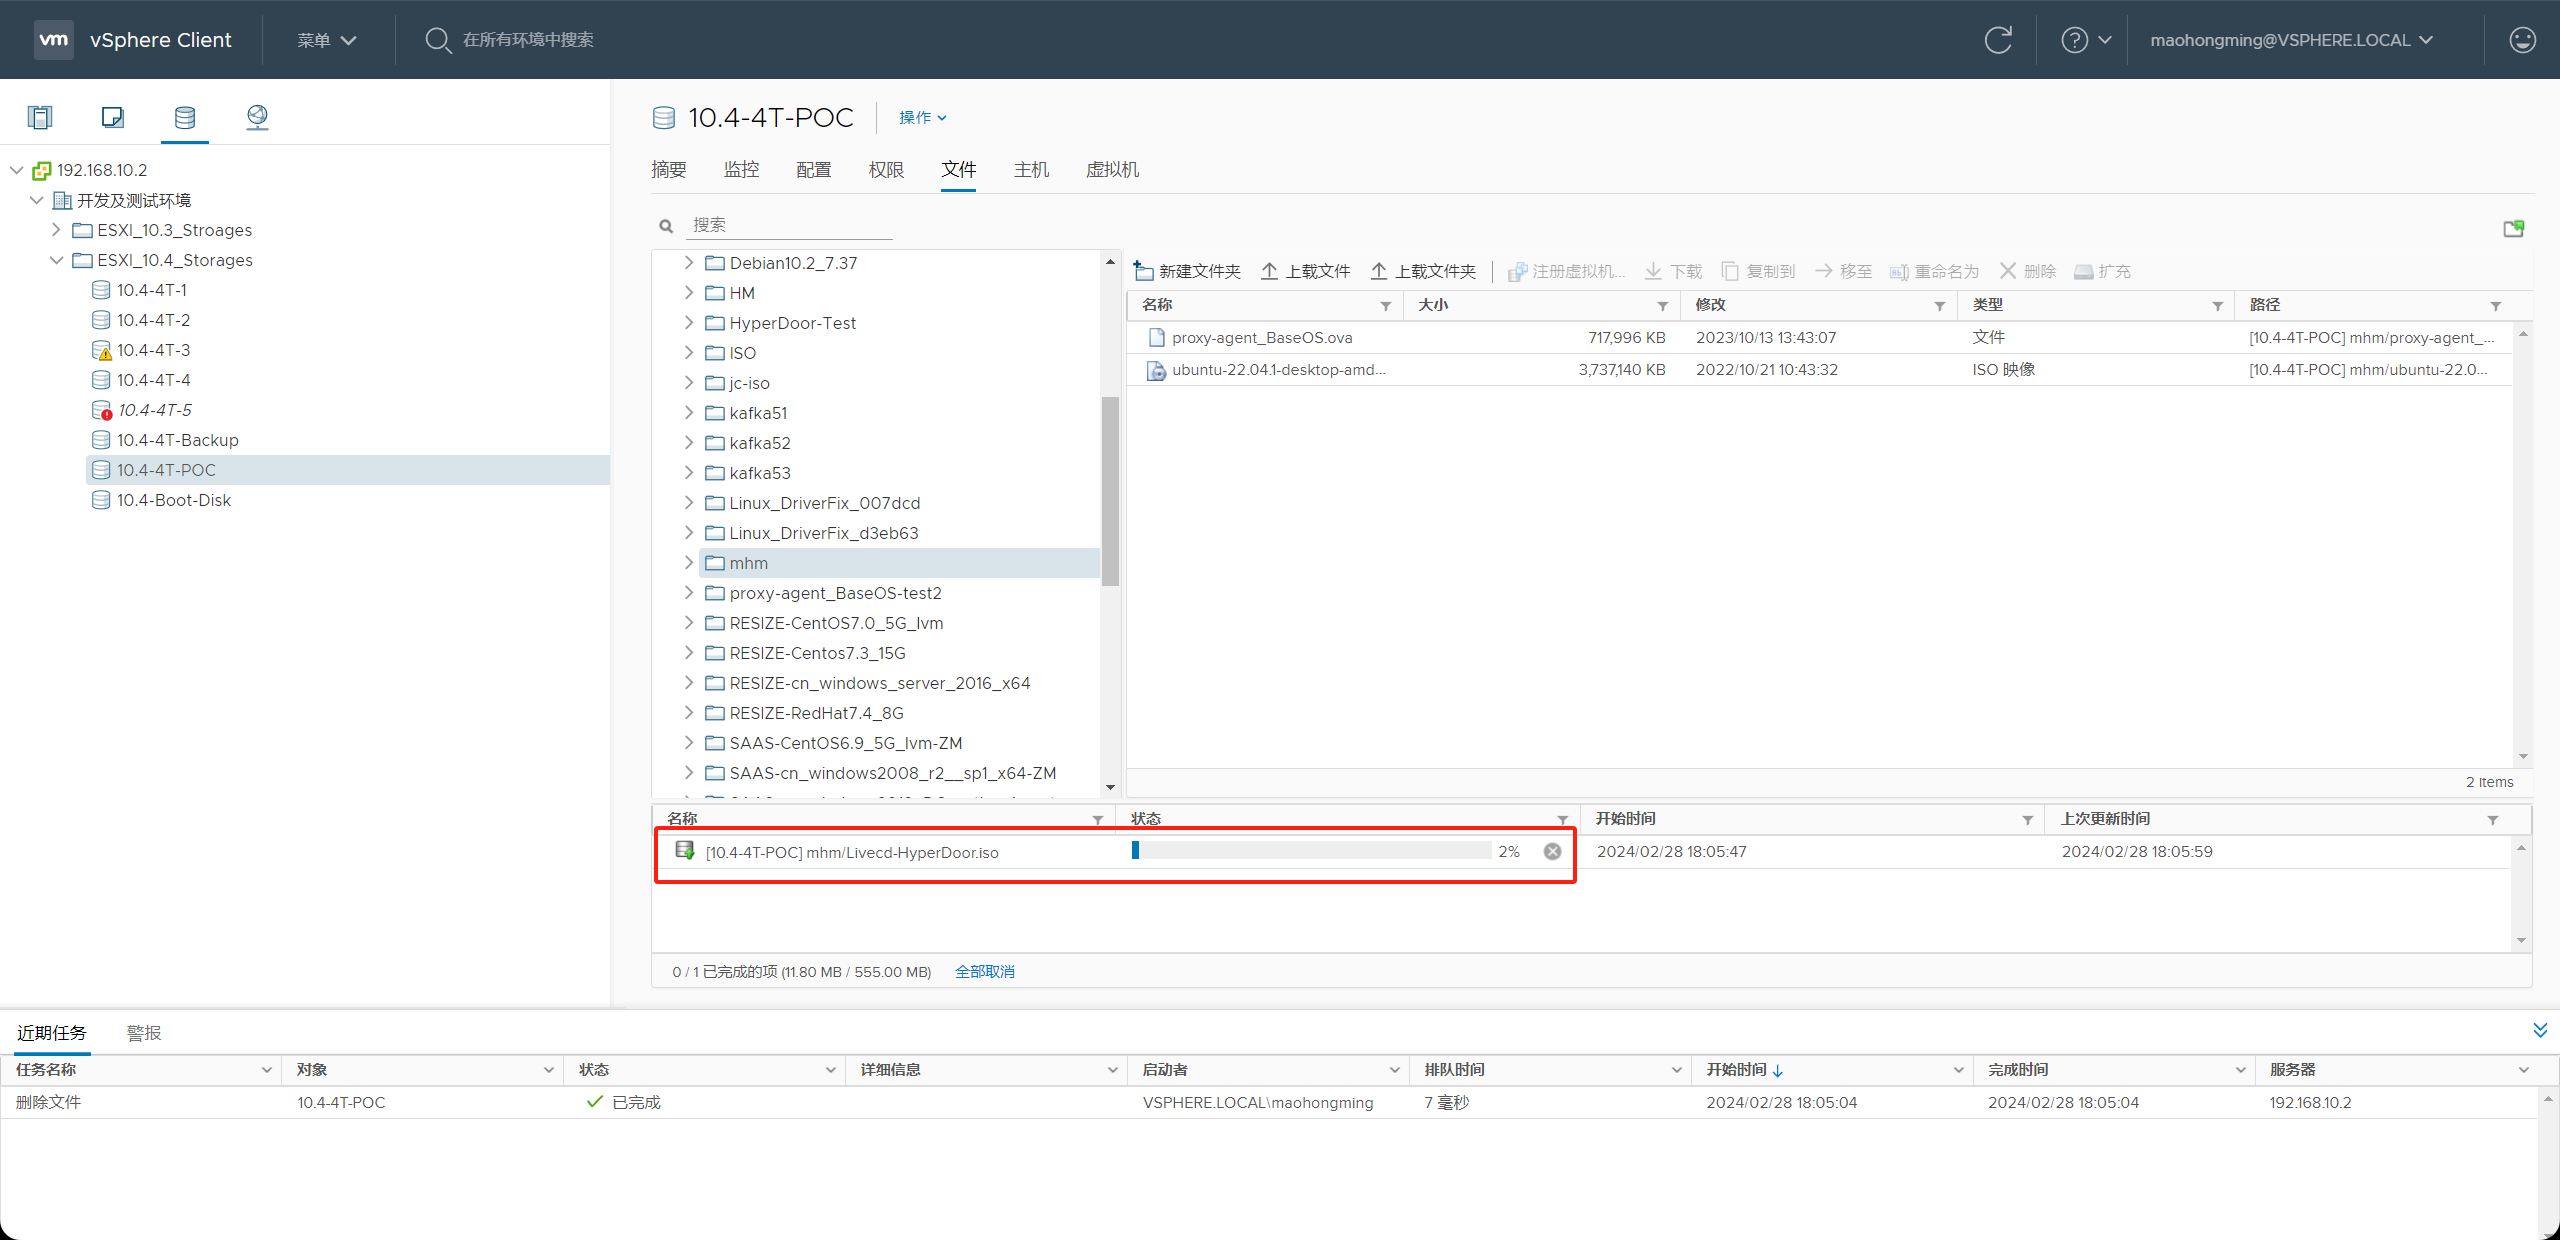Click the datastore 搜索 search field
2560x1240 pixels.
pyautogui.click(x=789, y=225)
